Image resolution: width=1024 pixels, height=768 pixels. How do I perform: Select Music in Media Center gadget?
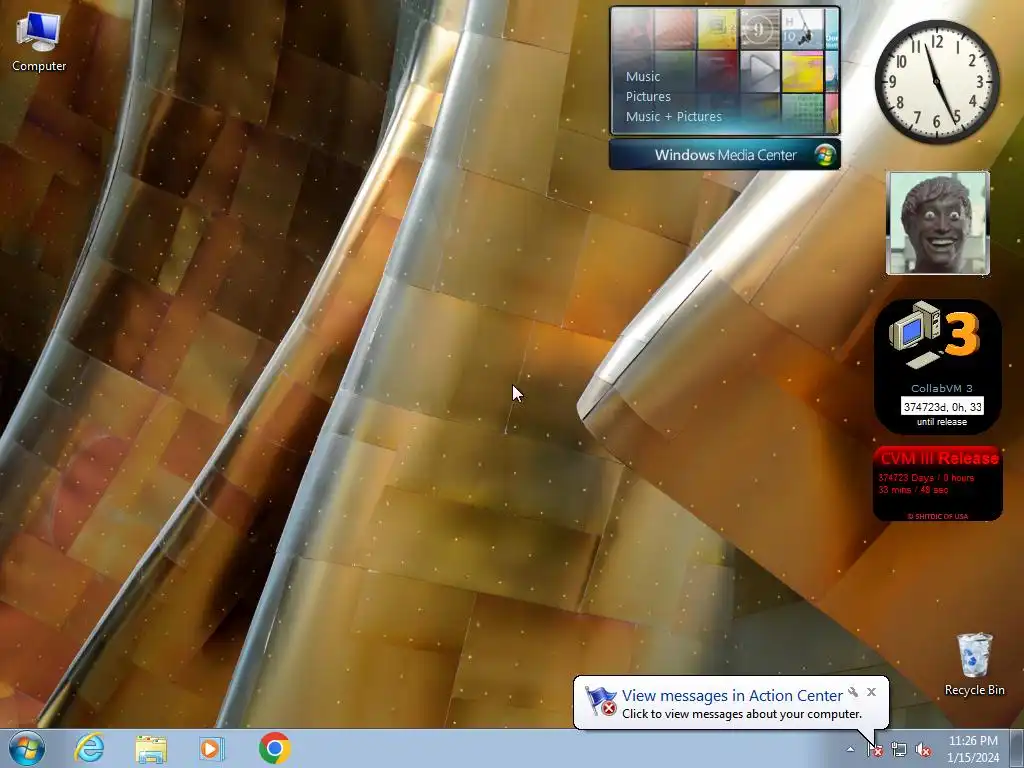coord(643,76)
